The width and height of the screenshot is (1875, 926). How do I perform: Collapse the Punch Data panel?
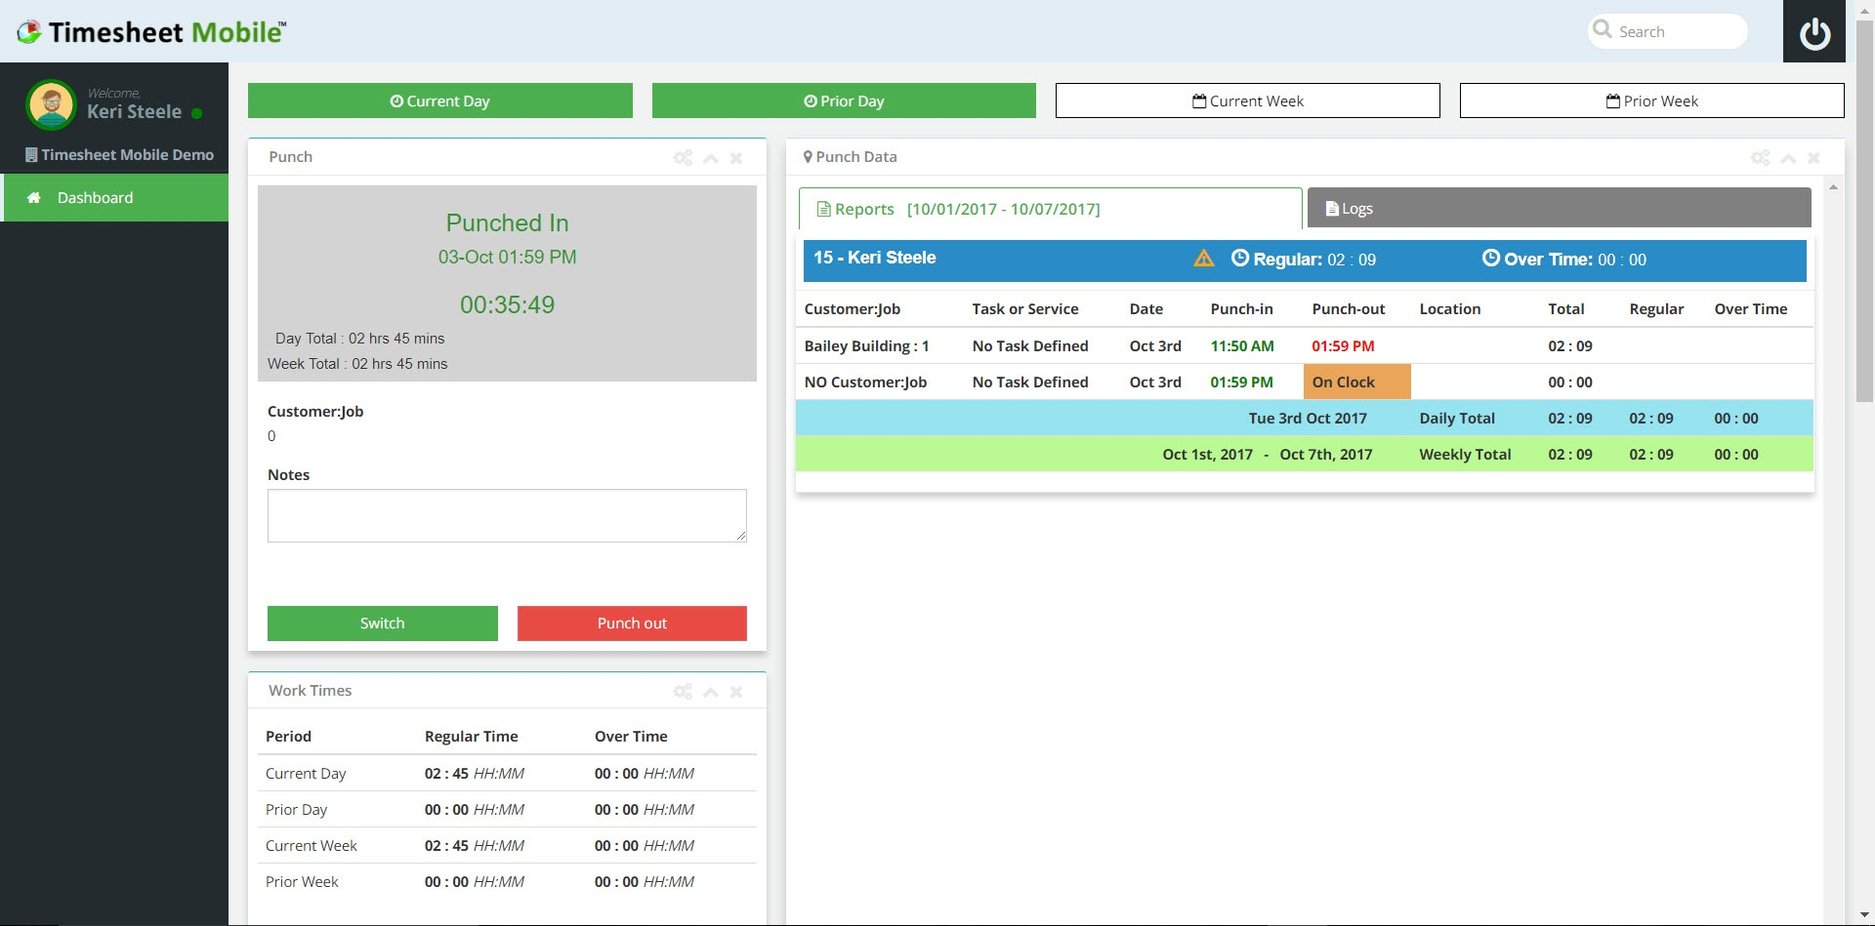(x=1788, y=158)
